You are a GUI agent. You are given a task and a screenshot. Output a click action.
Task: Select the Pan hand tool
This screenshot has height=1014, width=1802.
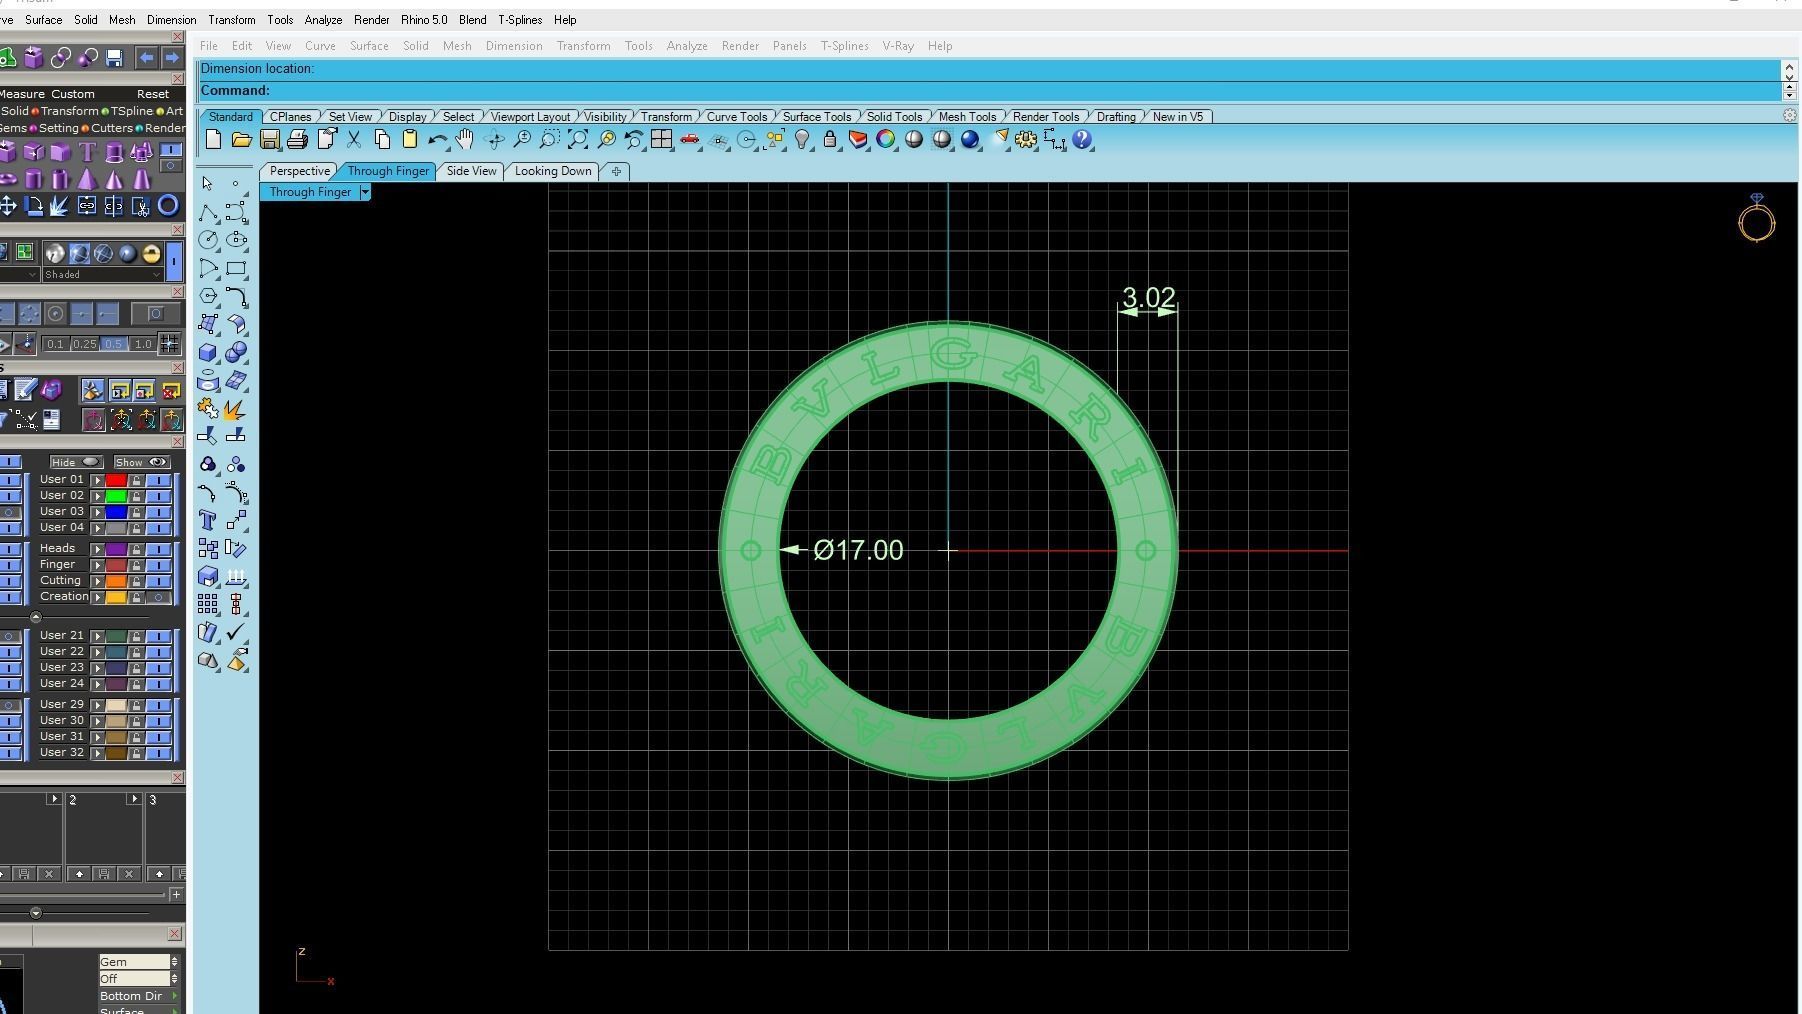coord(465,140)
